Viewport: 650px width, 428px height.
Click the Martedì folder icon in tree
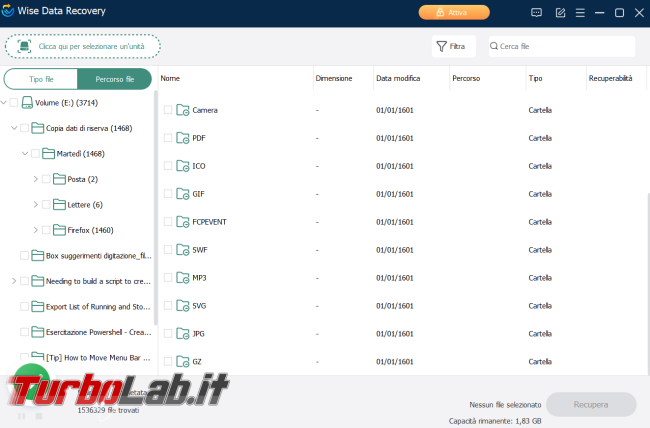click(49, 153)
